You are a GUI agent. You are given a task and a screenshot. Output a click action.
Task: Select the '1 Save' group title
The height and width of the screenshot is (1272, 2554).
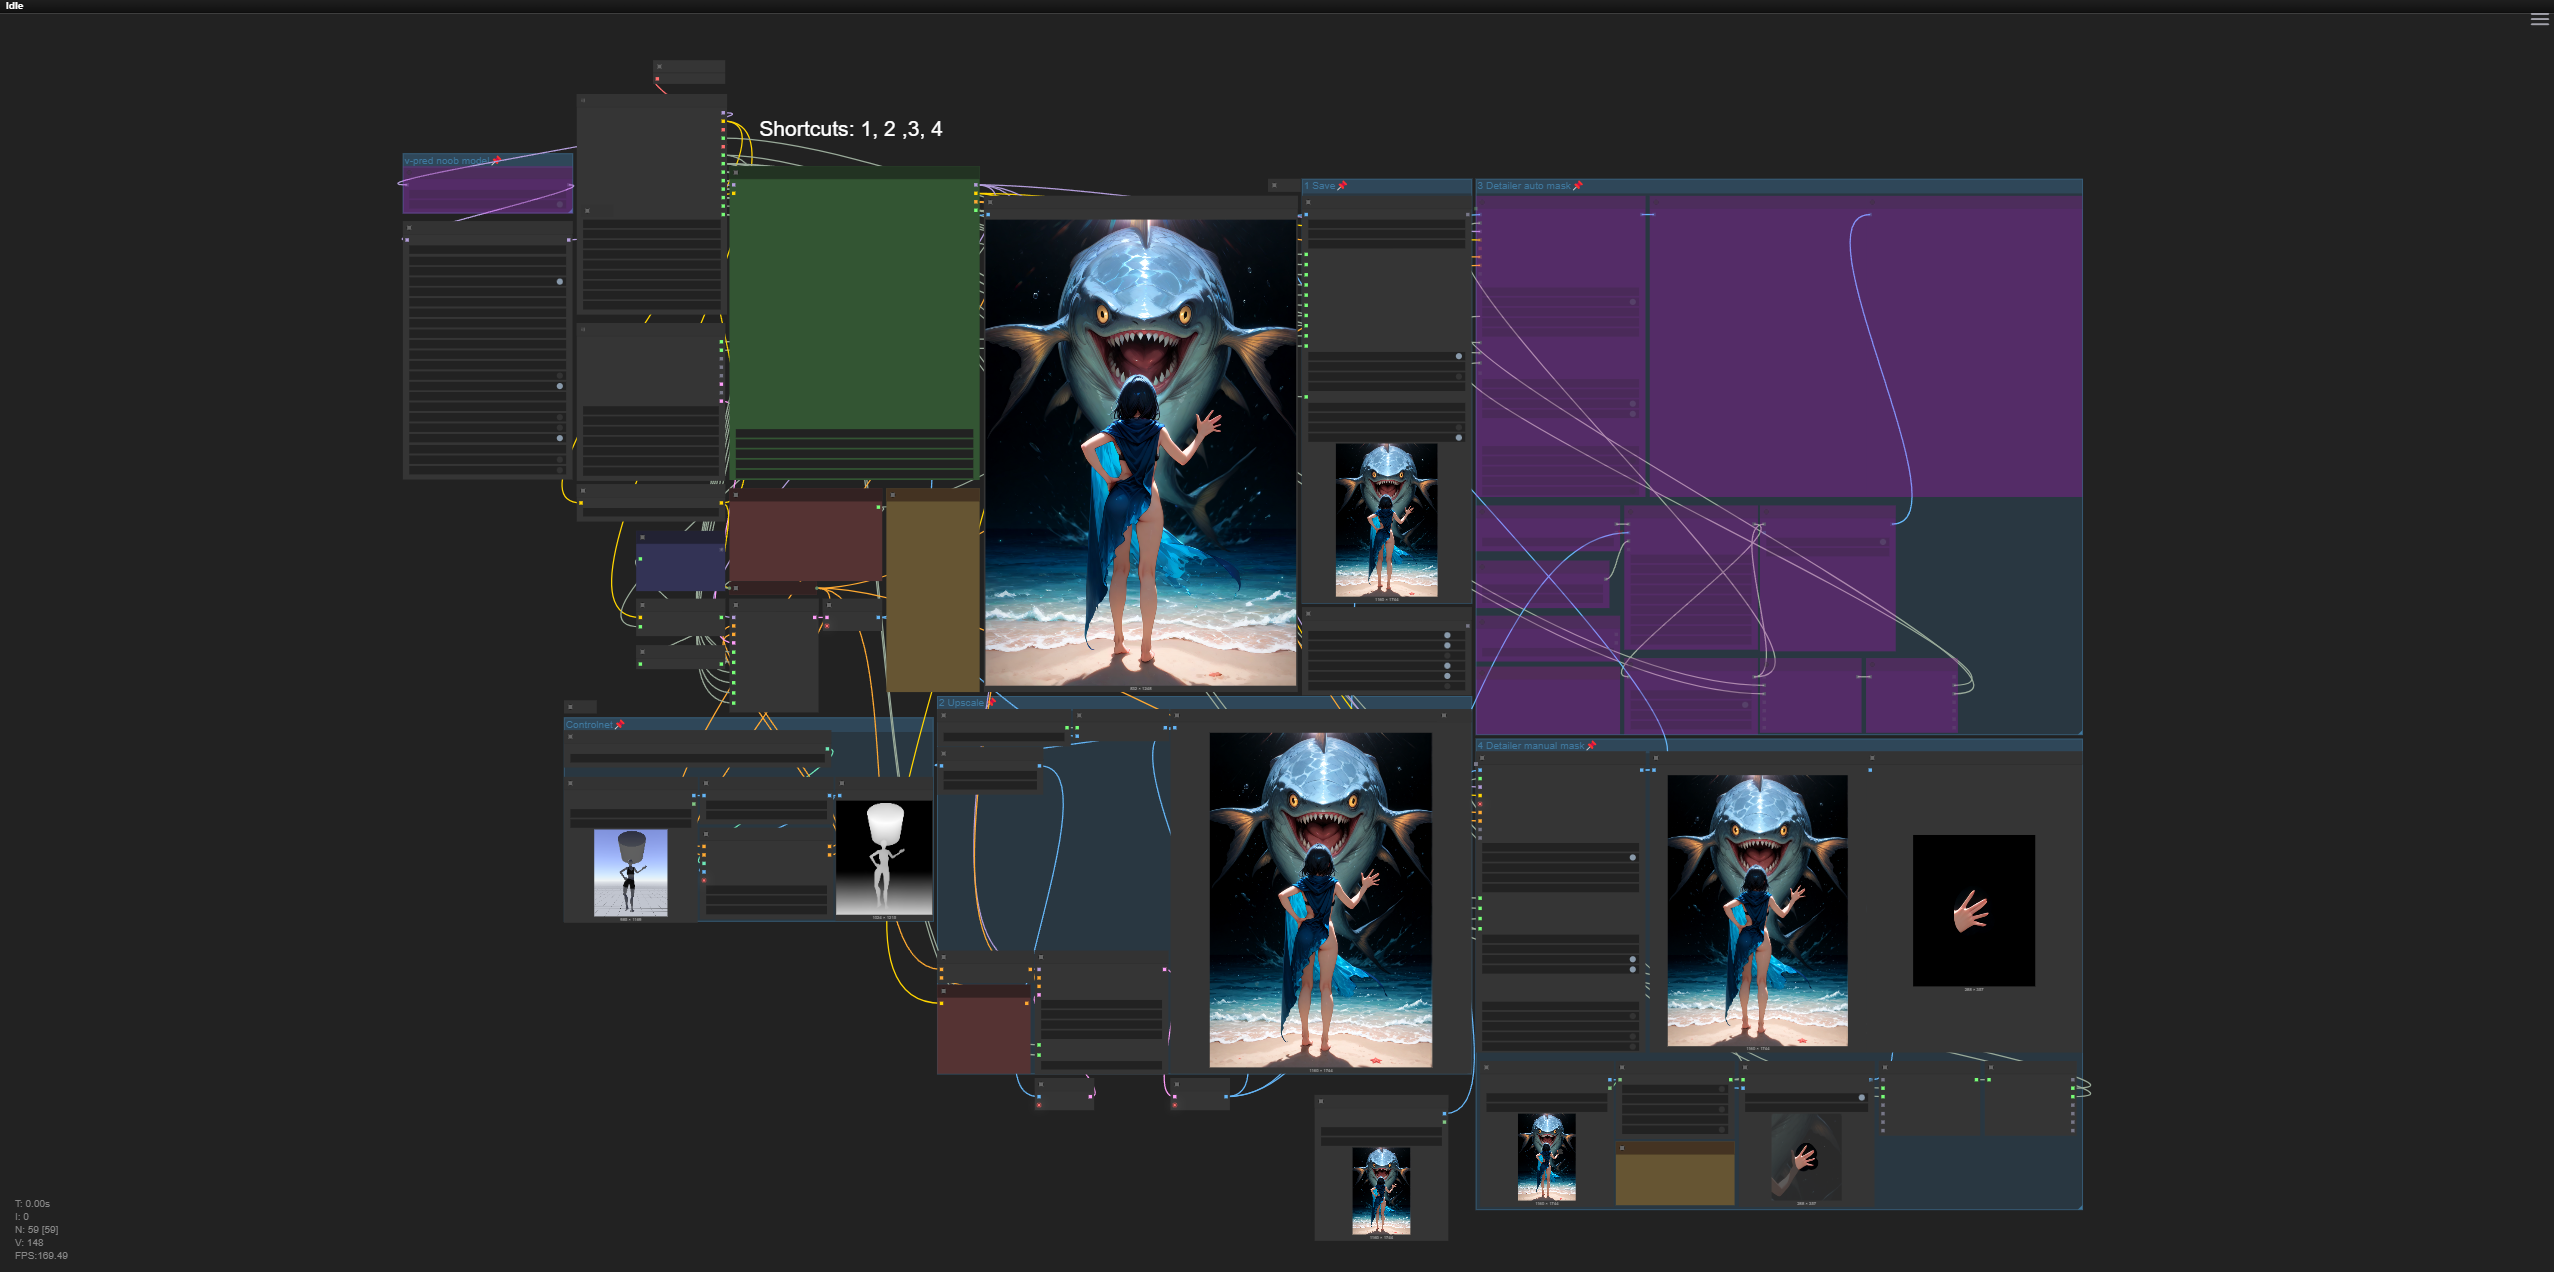[x=1319, y=186]
